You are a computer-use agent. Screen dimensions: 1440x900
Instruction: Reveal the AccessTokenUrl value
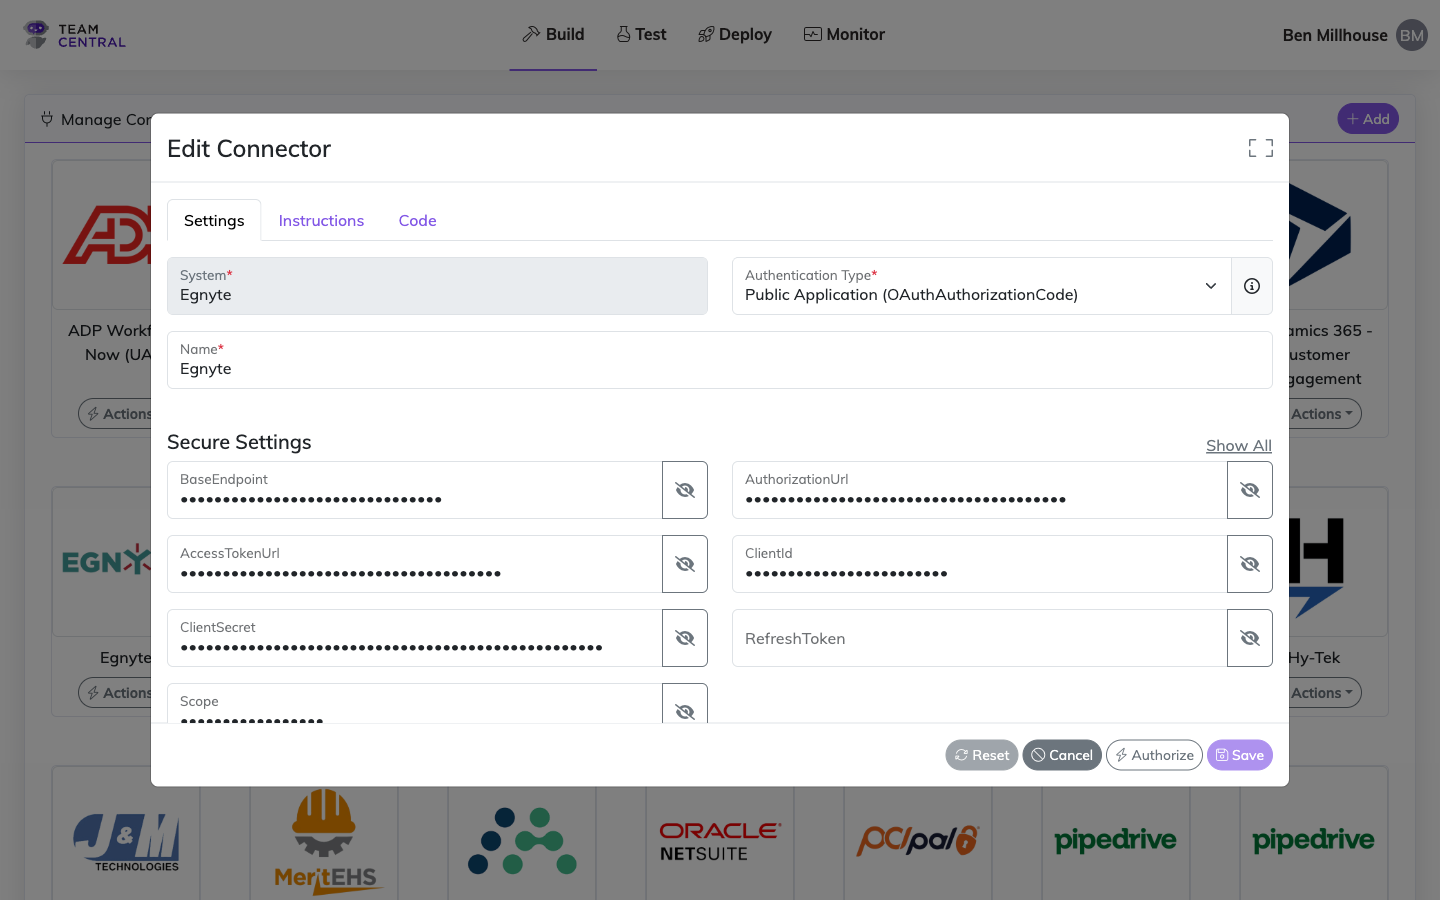685,564
